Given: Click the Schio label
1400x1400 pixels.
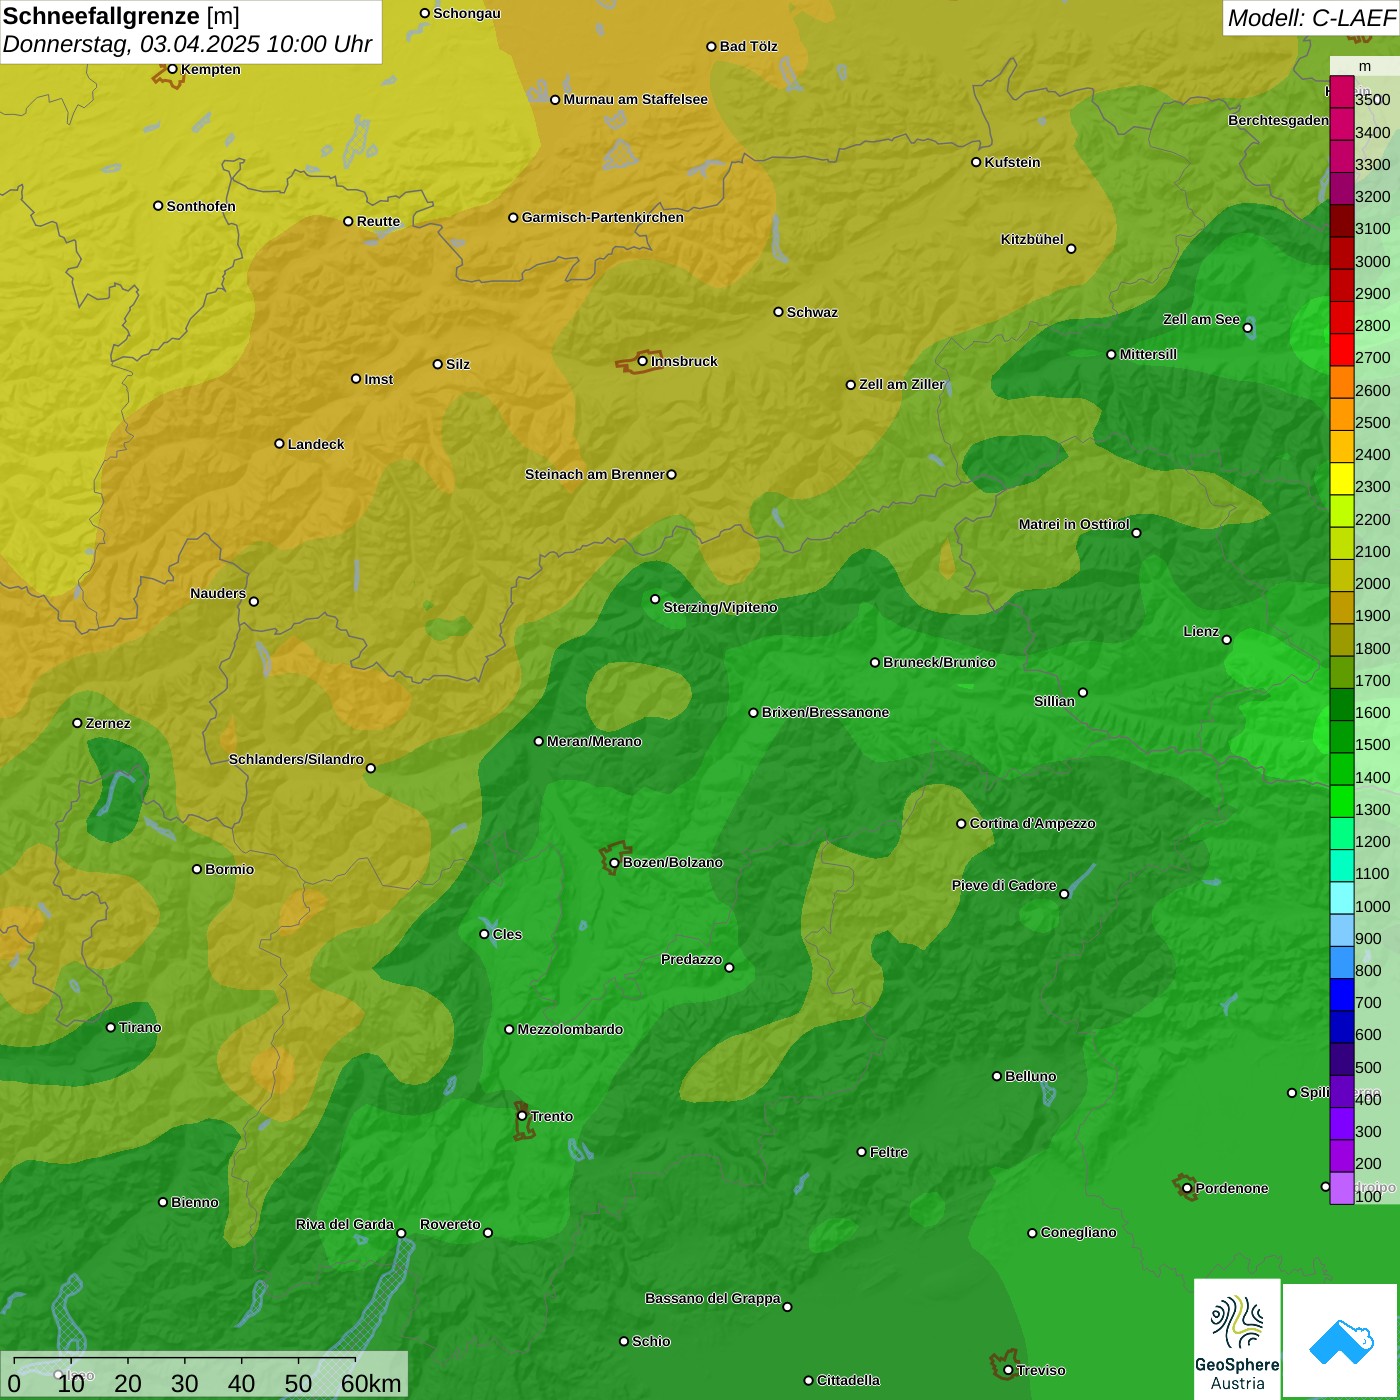Looking at the screenshot, I should pos(651,1341).
